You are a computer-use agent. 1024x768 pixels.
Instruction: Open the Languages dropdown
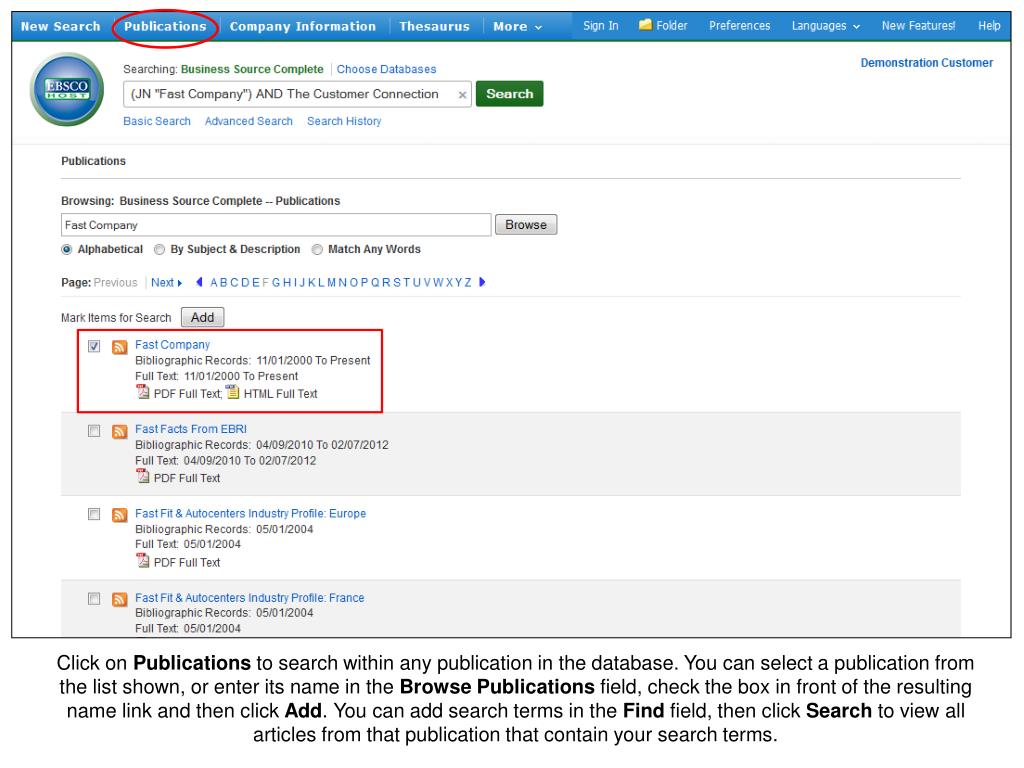click(825, 25)
